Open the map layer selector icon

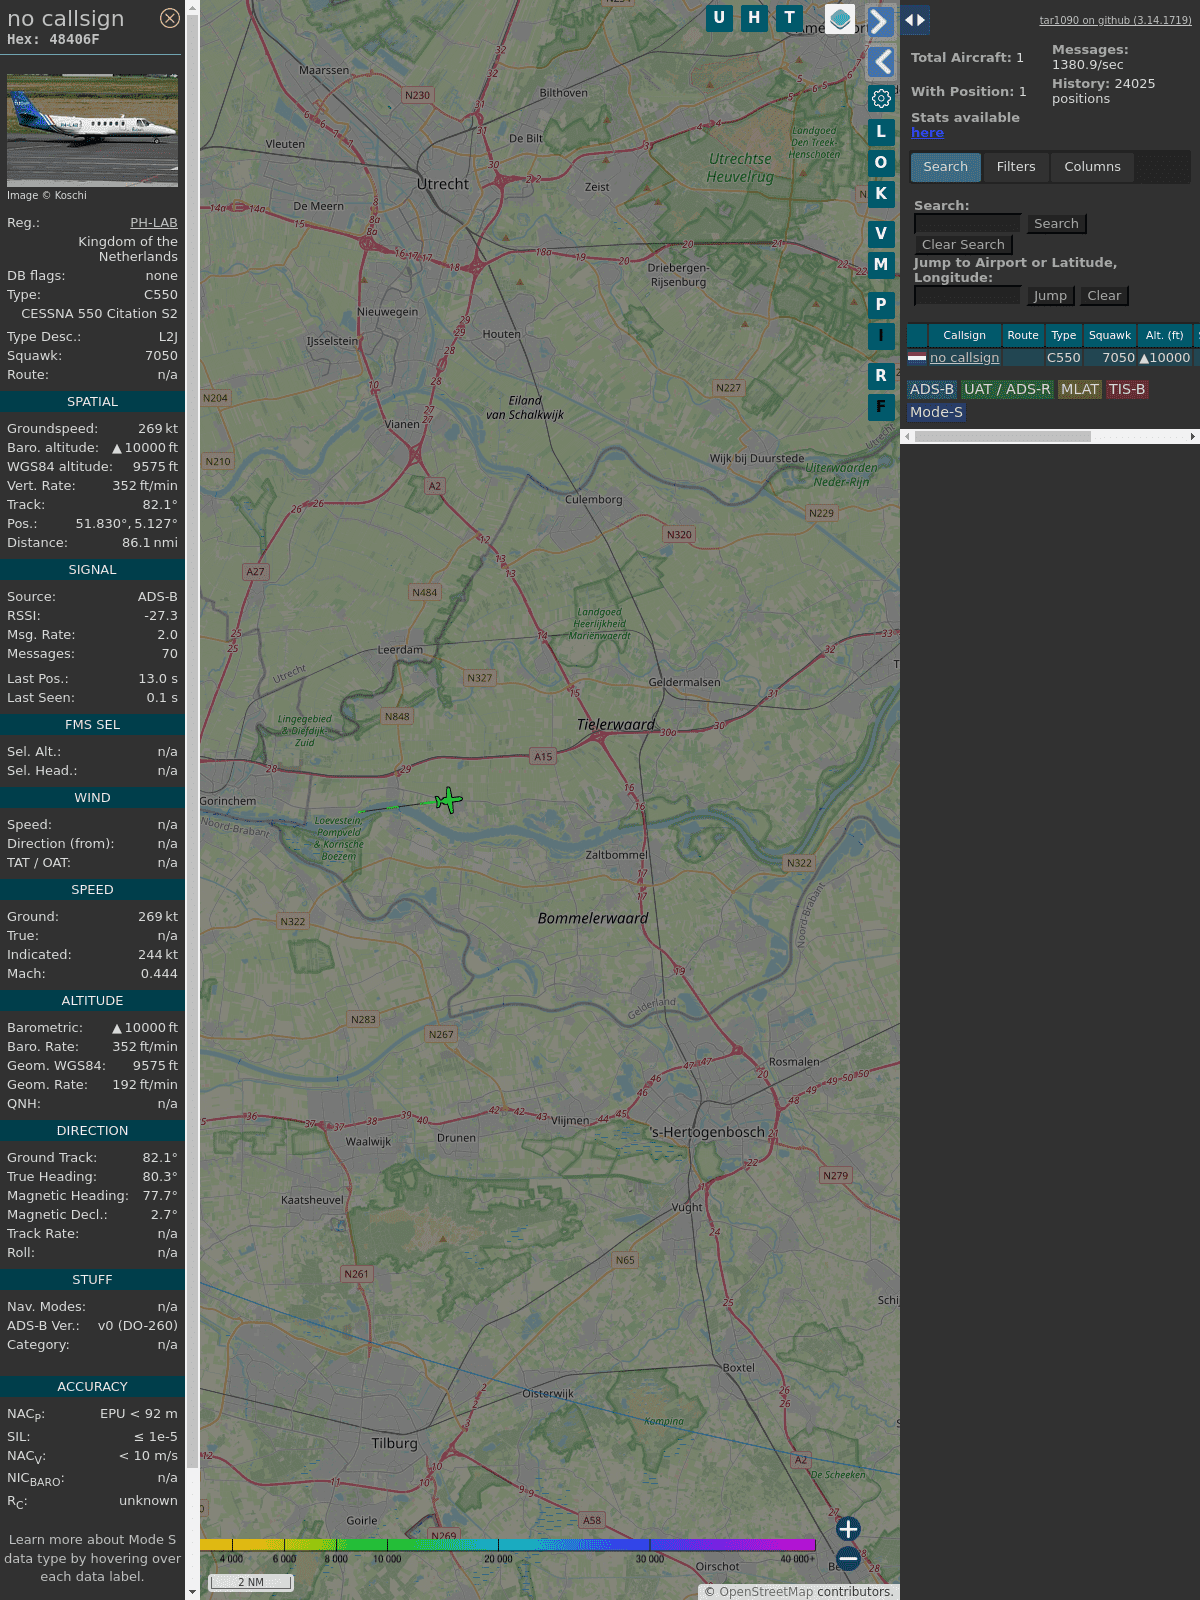pos(840,19)
